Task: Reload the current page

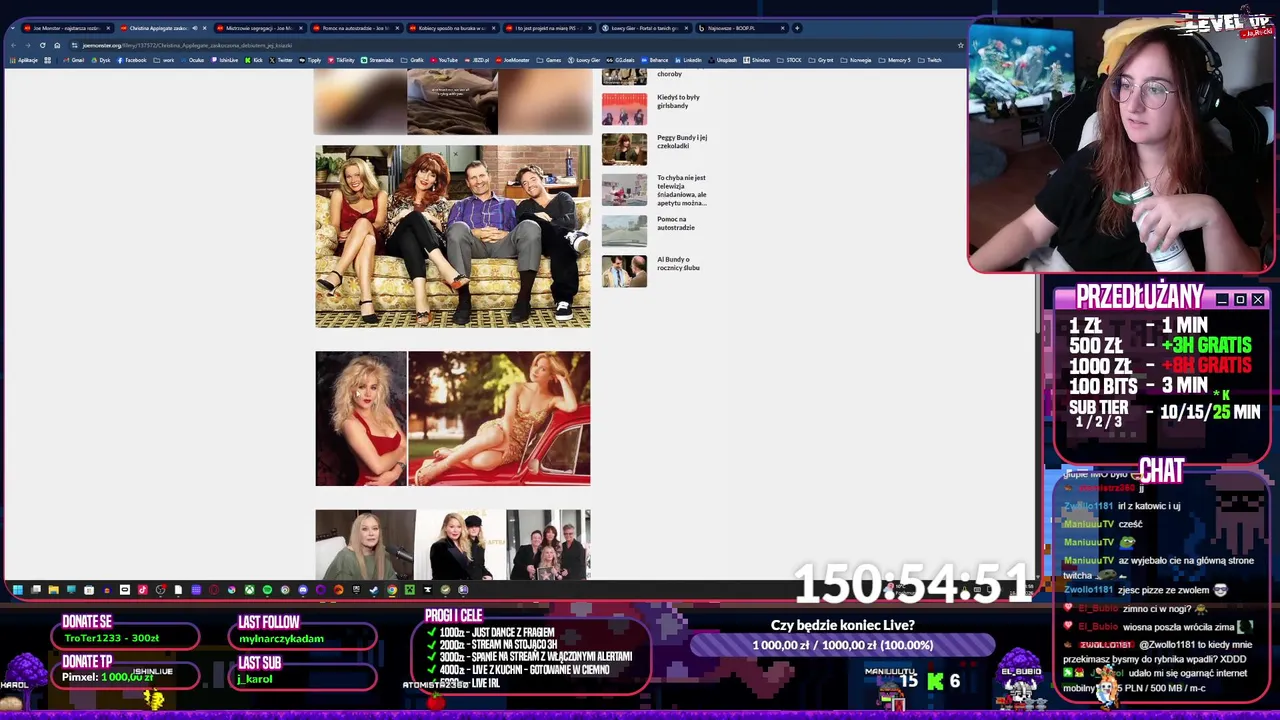Action: 42,45
